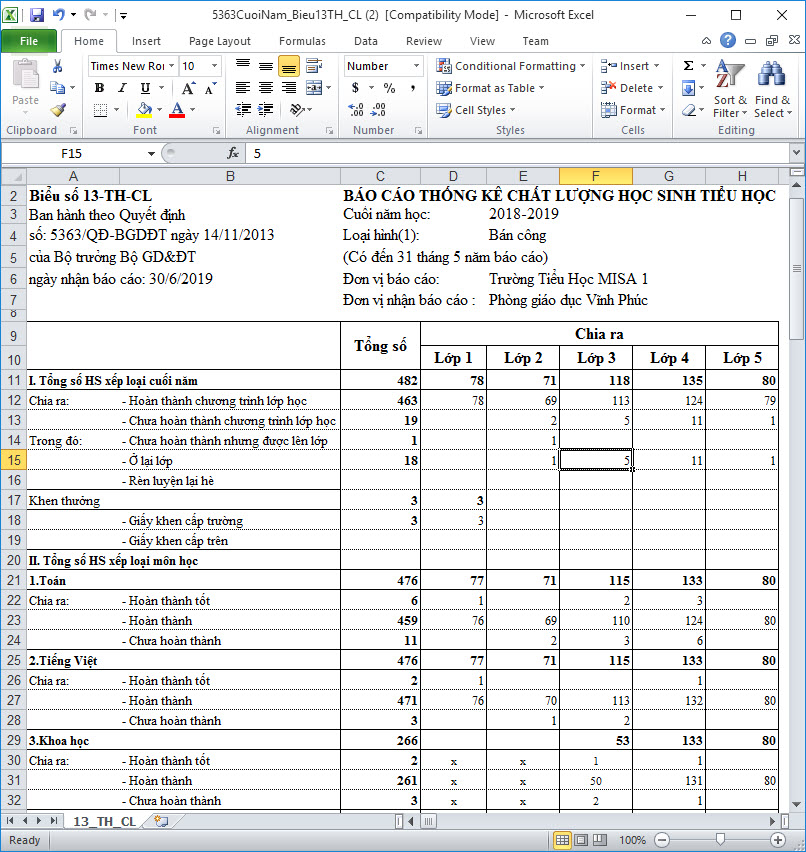Select the 13_TH_CL sheet tab
This screenshot has width=806, height=852.
click(x=102, y=821)
